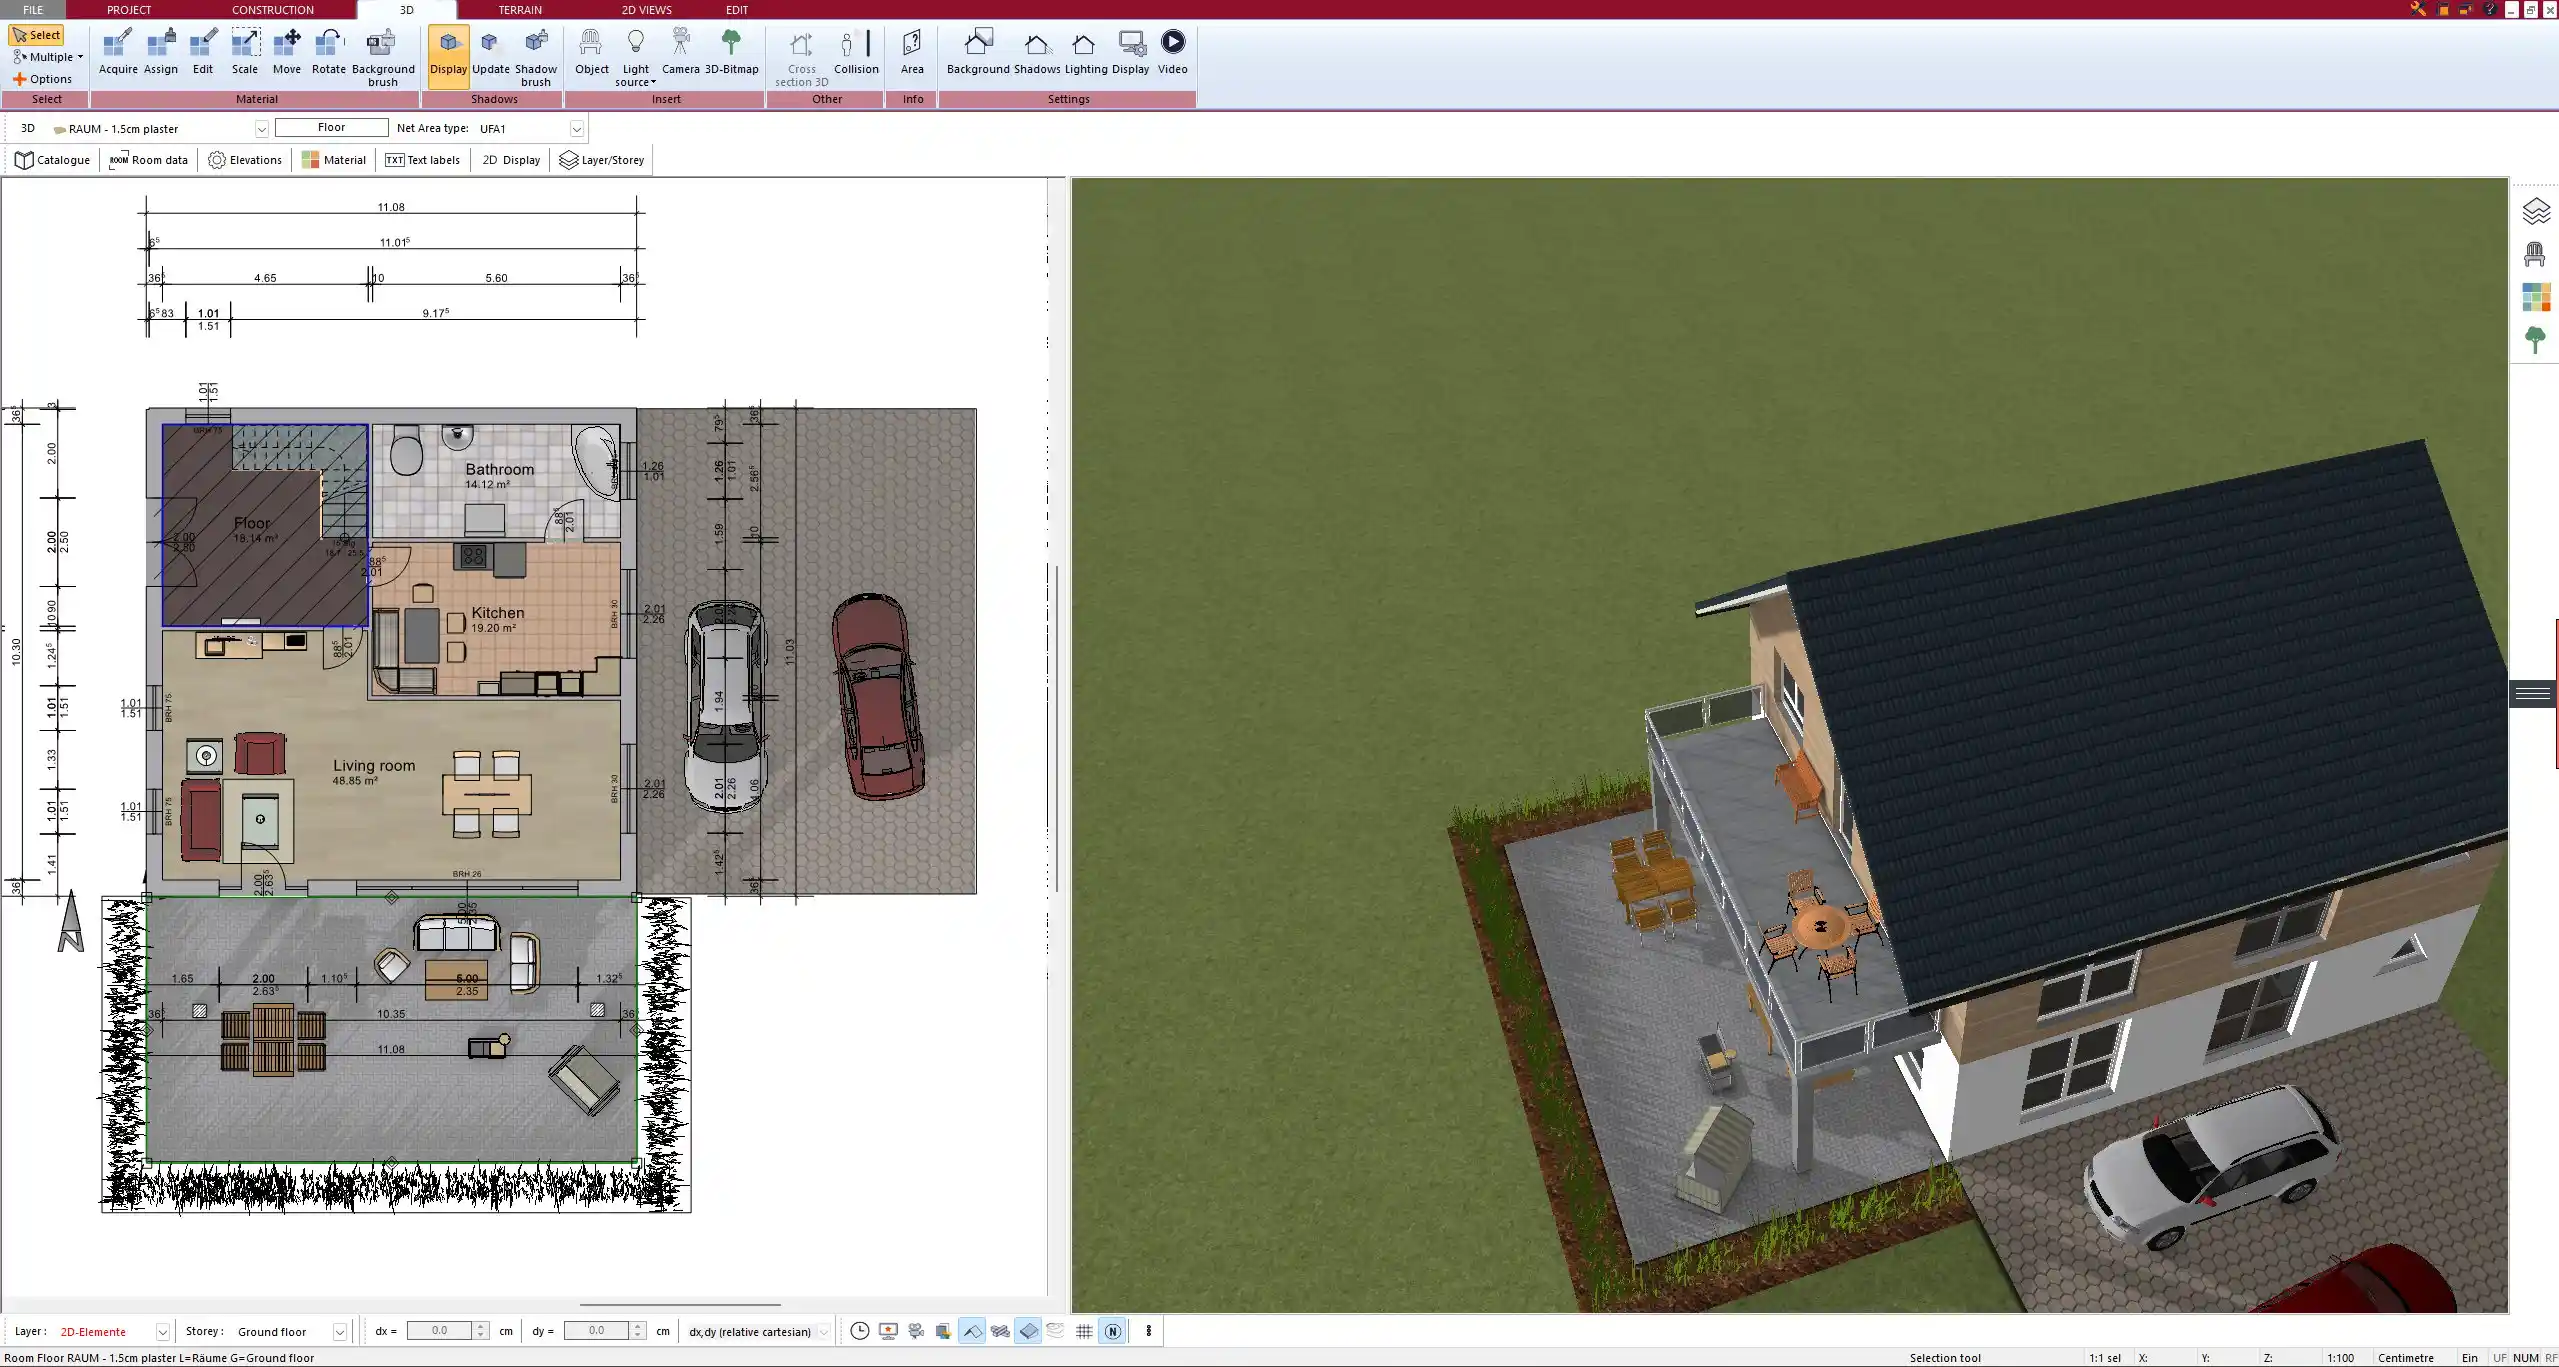Toggle grid display in bottom toolbar

[x=1083, y=1331]
